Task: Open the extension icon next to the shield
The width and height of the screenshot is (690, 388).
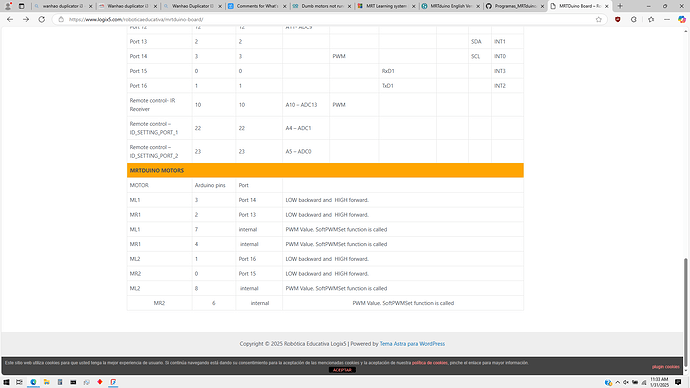Action: [x=634, y=19]
